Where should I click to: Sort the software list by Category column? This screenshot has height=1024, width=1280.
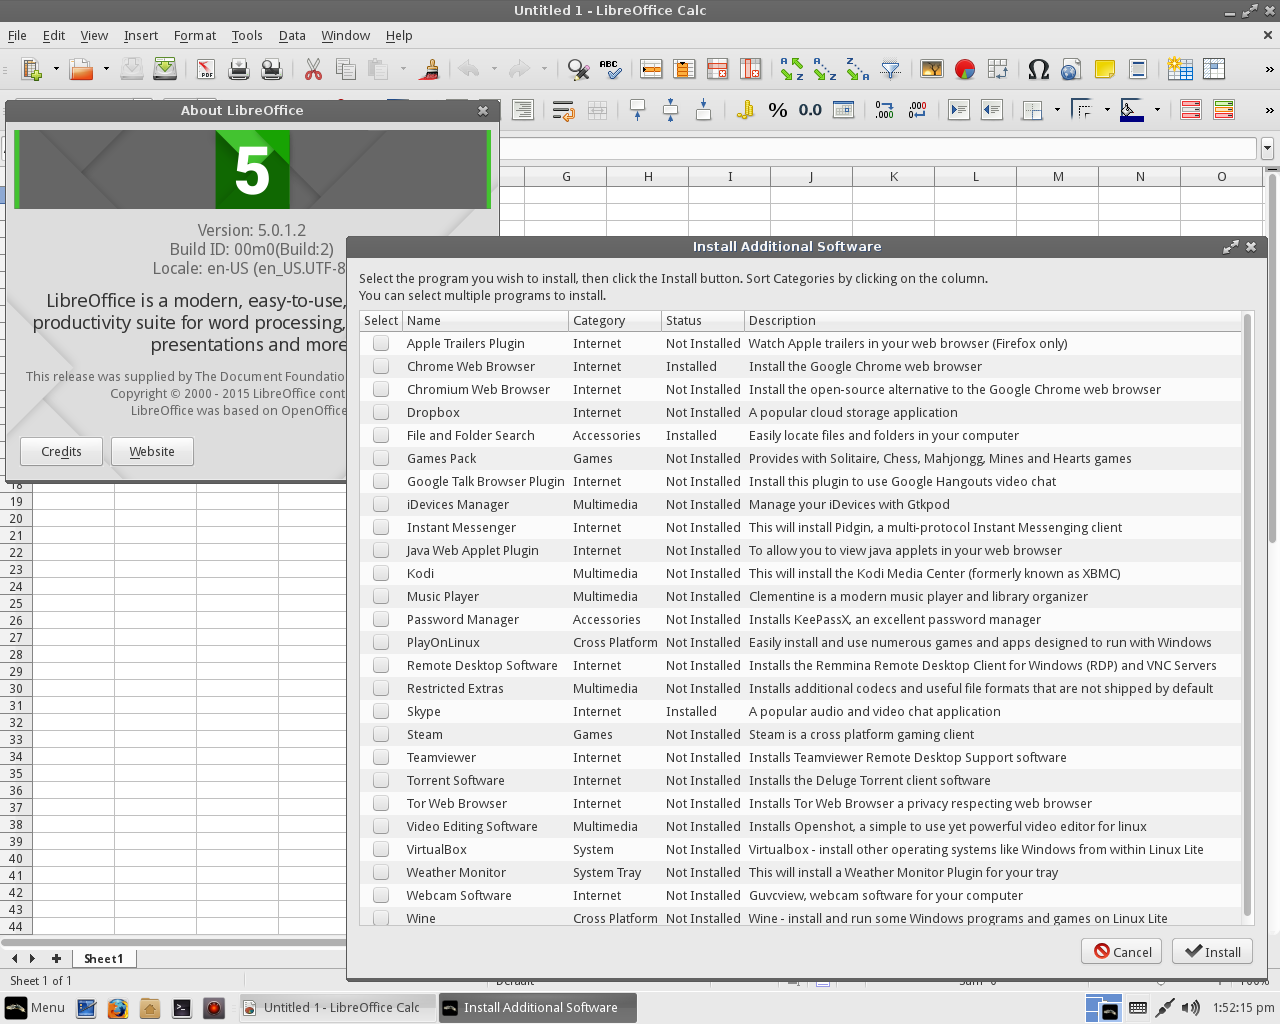(x=615, y=320)
